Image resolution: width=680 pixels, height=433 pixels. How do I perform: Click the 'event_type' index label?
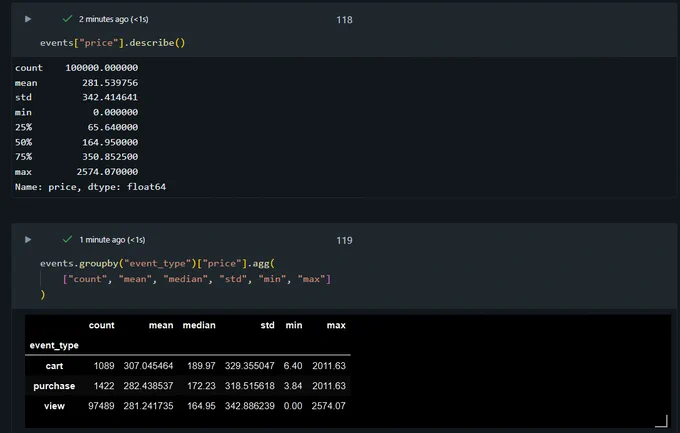pyautogui.click(x=54, y=346)
